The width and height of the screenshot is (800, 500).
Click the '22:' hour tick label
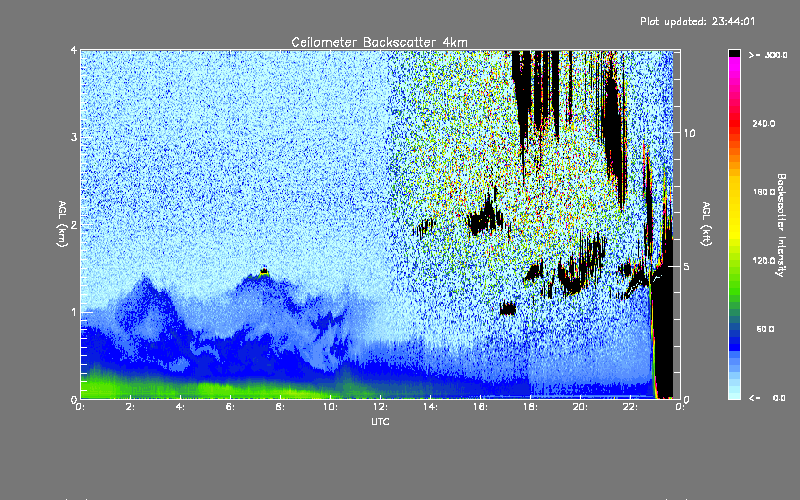tap(631, 407)
